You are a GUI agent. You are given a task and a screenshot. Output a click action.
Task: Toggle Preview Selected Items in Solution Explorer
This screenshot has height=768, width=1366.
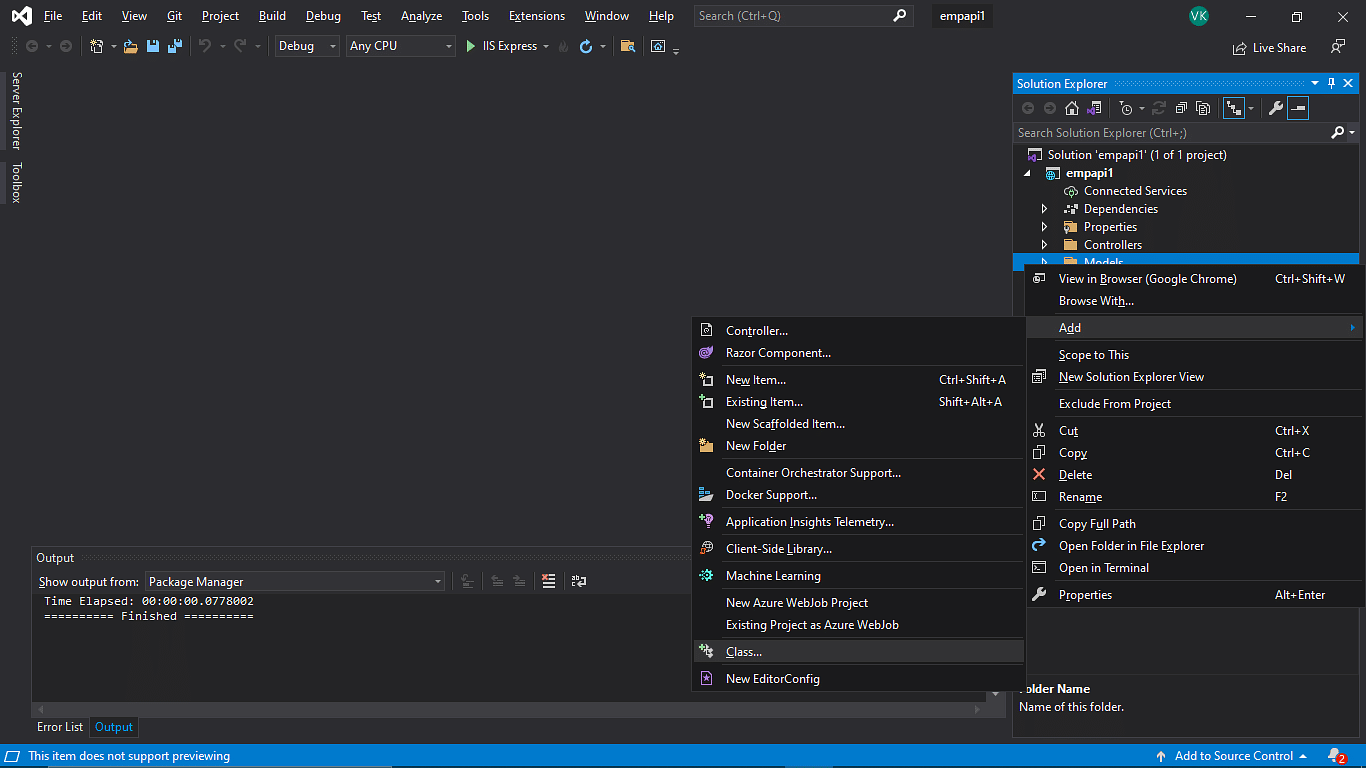coord(1298,108)
